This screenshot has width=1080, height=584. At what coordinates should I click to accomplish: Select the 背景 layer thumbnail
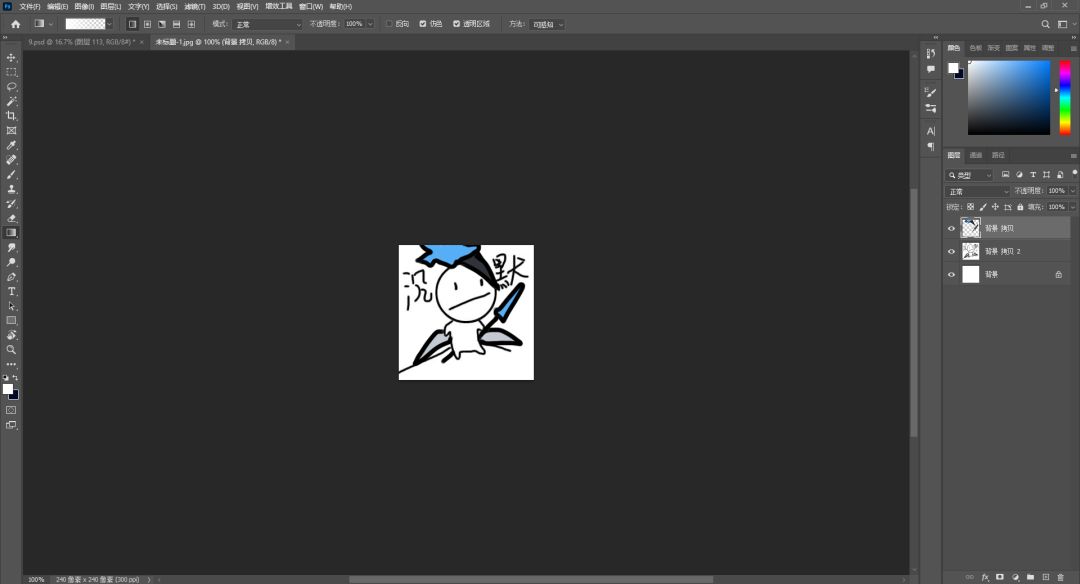click(970, 274)
